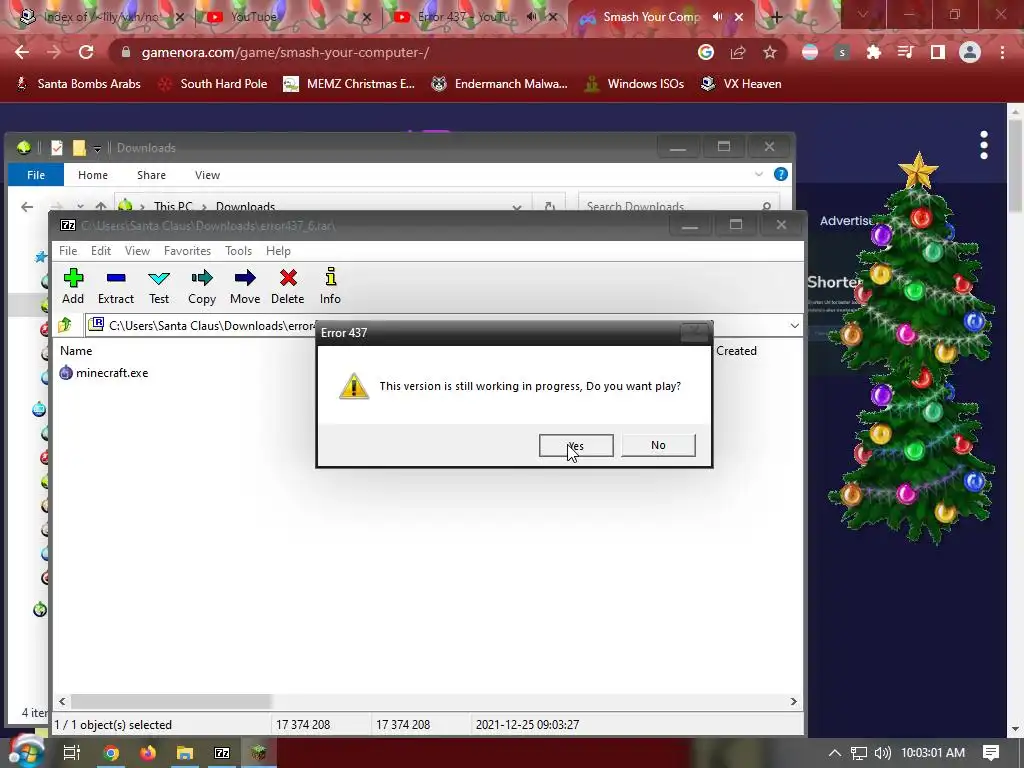The width and height of the screenshot is (1024, 768).
Task: Open the VX Heaven bookmark
Action: (x=741, y=84)
